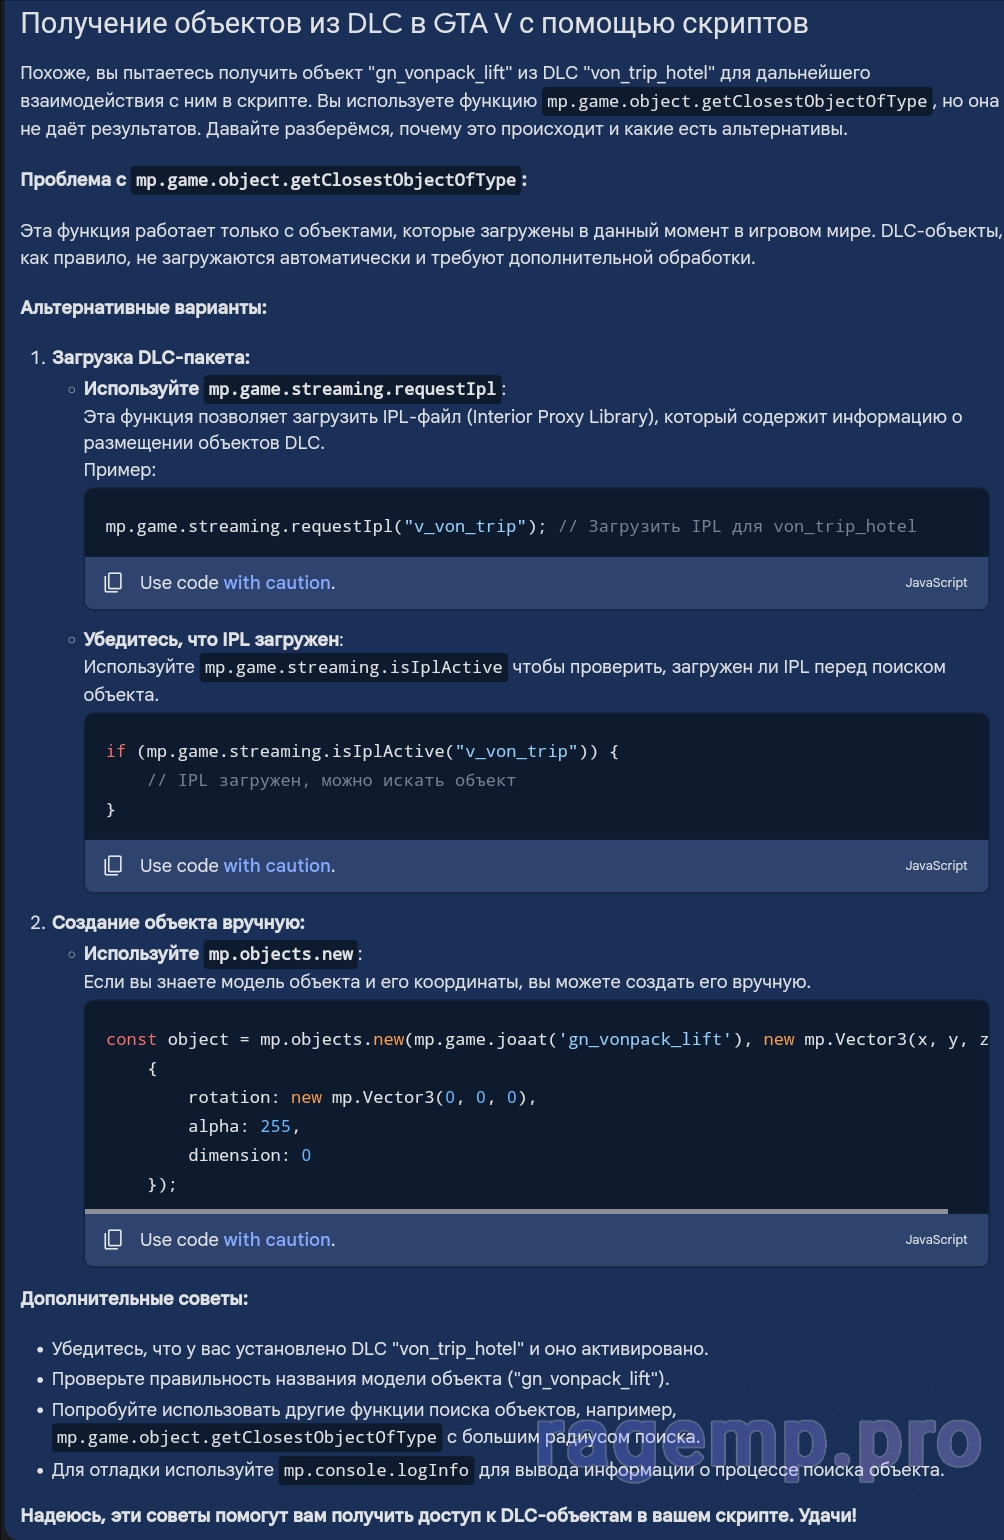Copy the mp.objects.new code snippet

click(x=113, y=1239)
